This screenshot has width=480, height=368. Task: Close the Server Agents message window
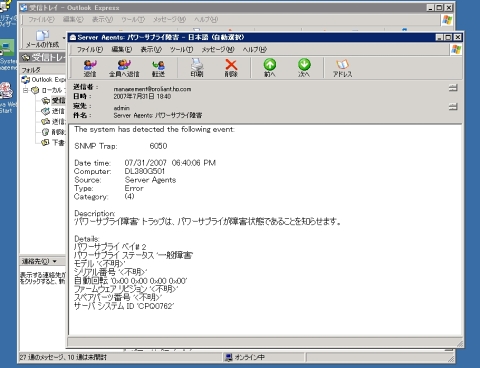[458, 37]
